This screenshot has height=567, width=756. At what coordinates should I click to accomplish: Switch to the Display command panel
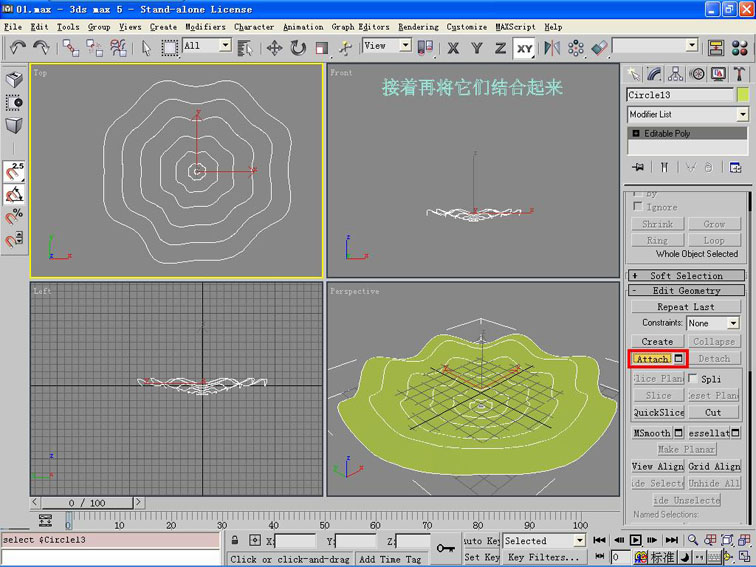[718, 74]
